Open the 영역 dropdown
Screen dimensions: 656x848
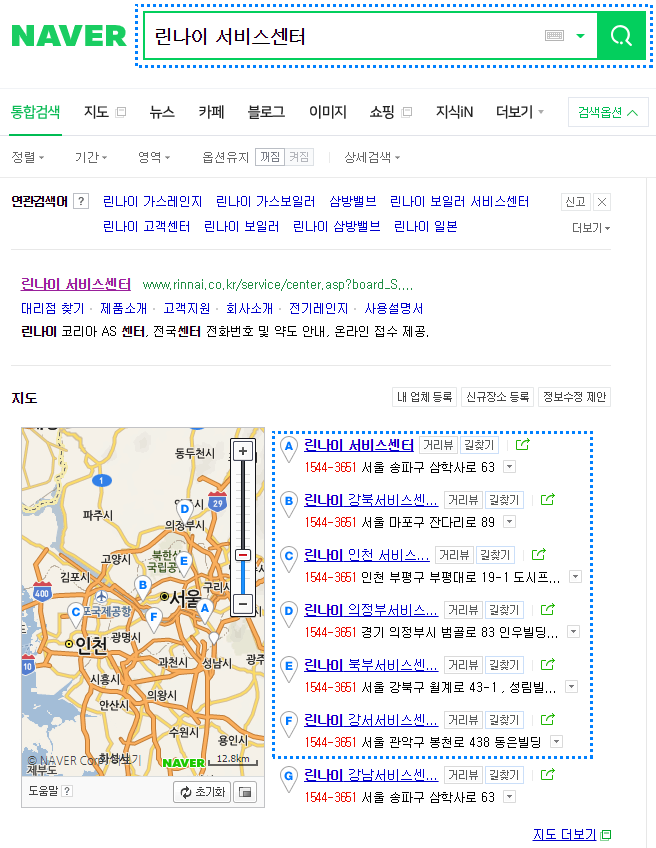point(154,157)
